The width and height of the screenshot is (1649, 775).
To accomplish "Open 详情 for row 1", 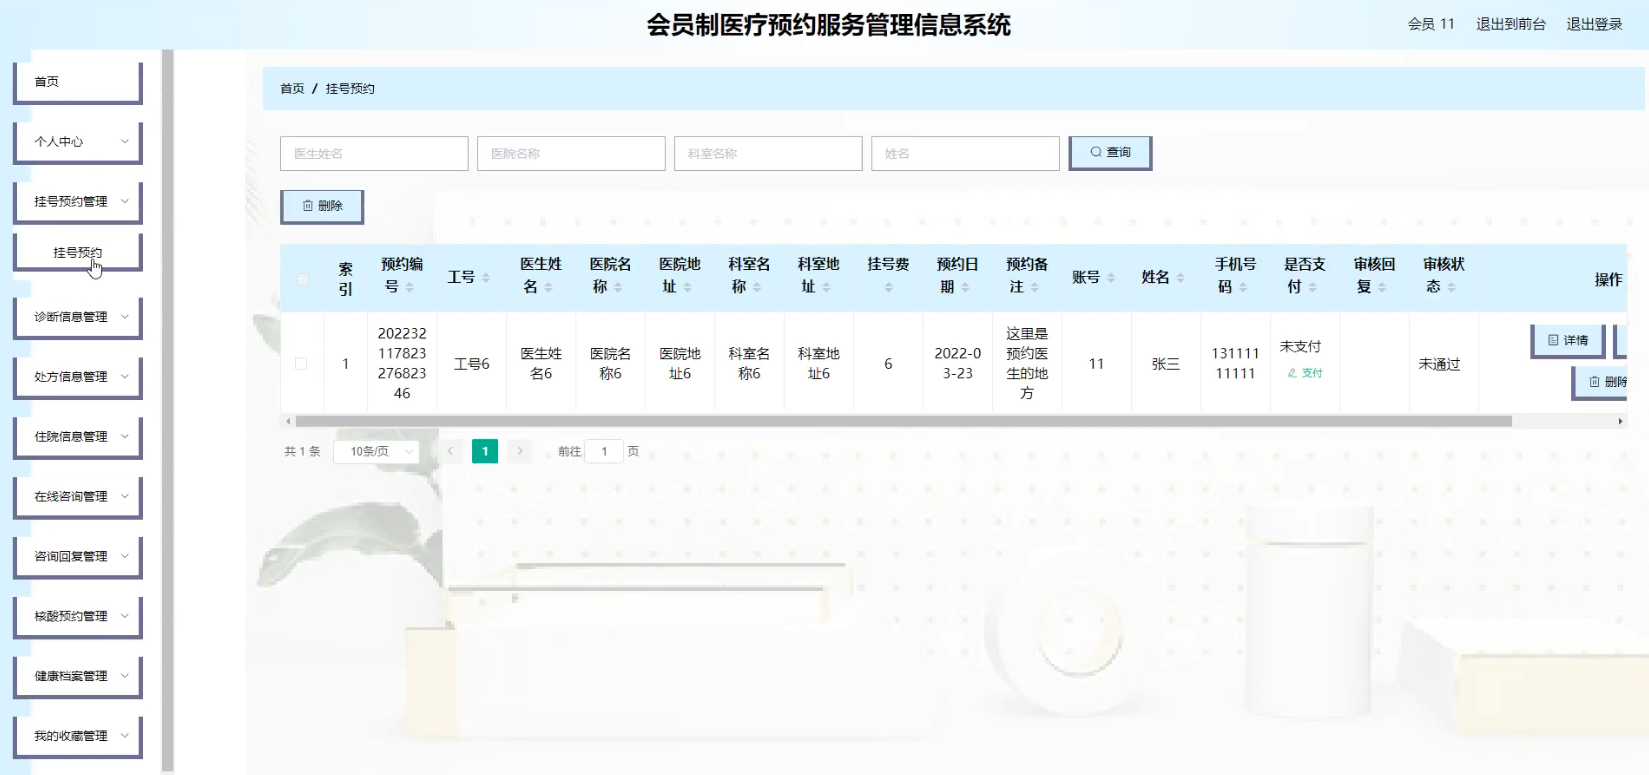I will coord(1567,341).
